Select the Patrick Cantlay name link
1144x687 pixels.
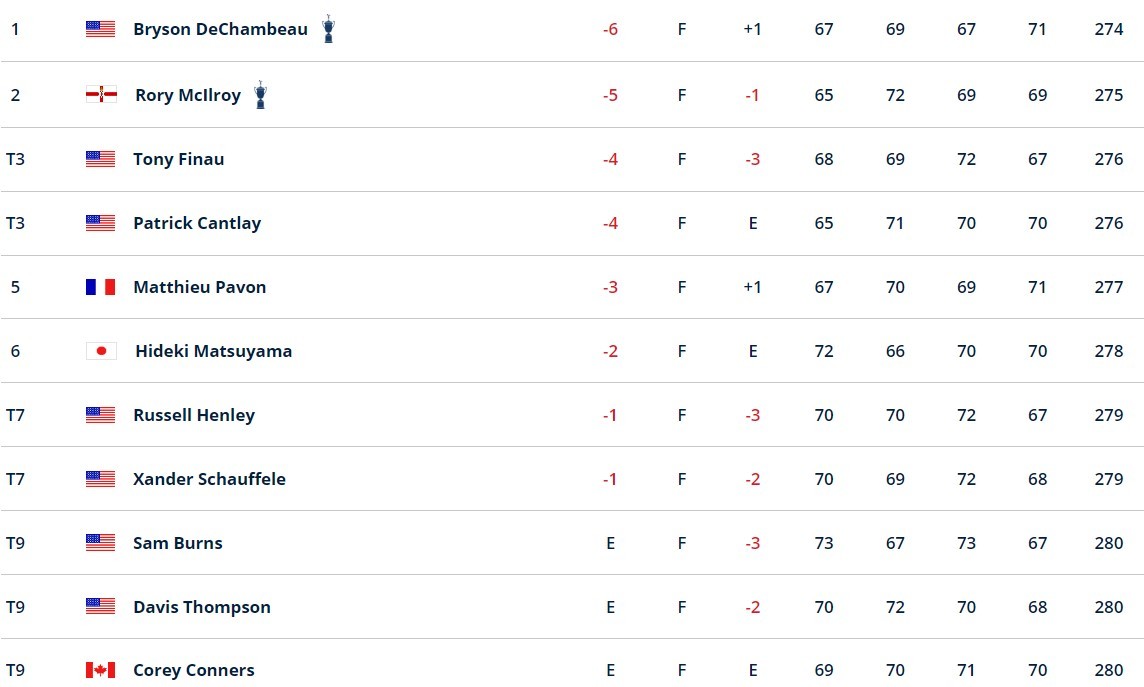pyautogui.click(x=197, y=223)
